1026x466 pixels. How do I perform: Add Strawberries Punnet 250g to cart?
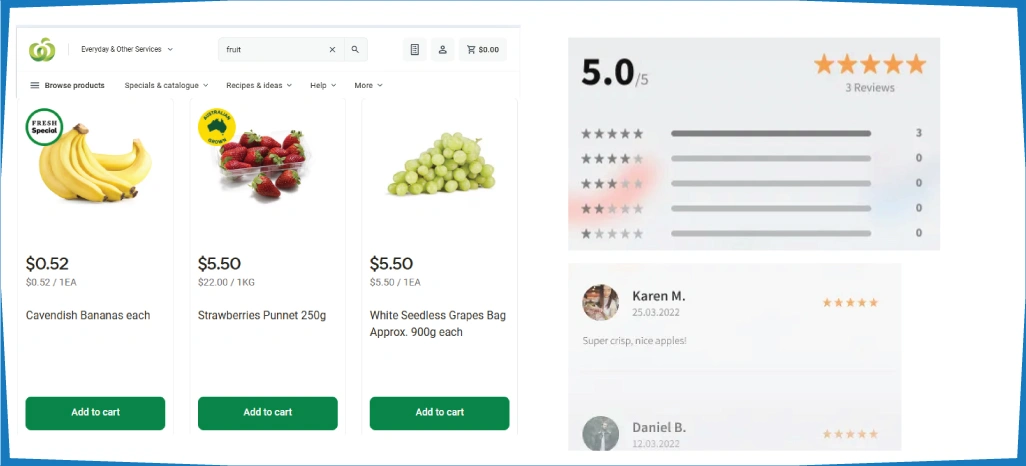[x=268, y=413]
